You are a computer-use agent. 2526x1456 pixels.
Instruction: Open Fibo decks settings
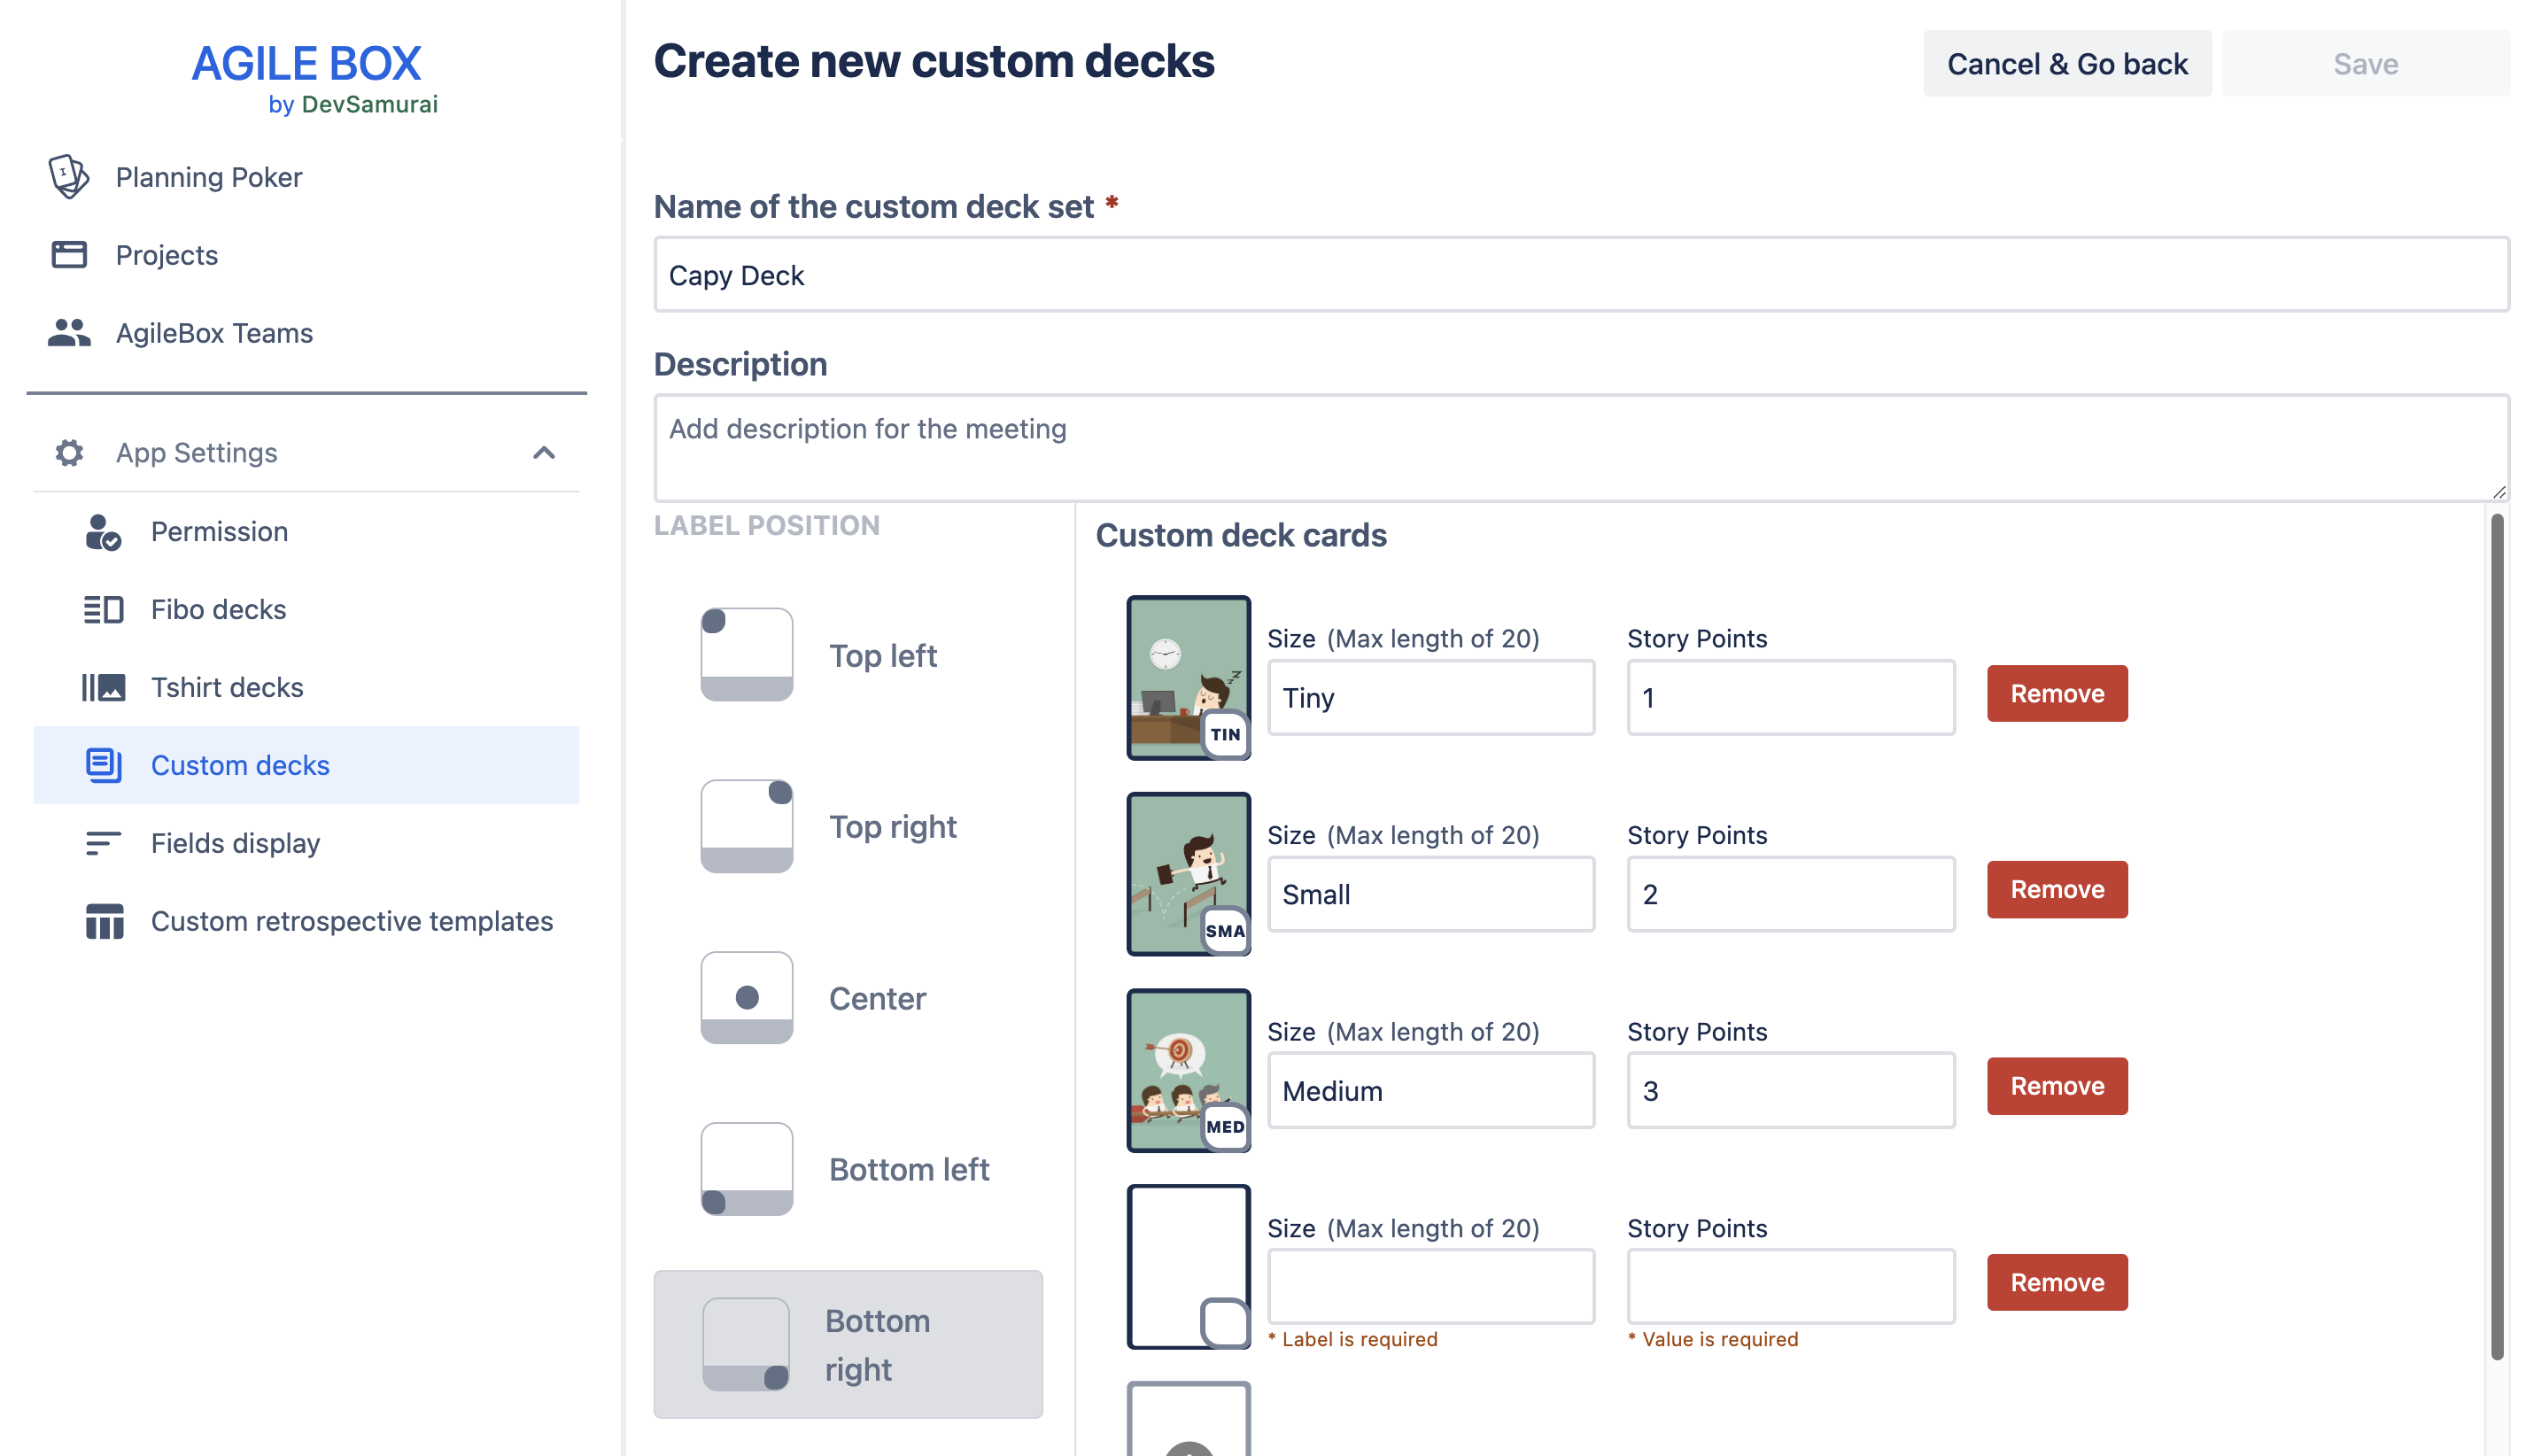306,609
